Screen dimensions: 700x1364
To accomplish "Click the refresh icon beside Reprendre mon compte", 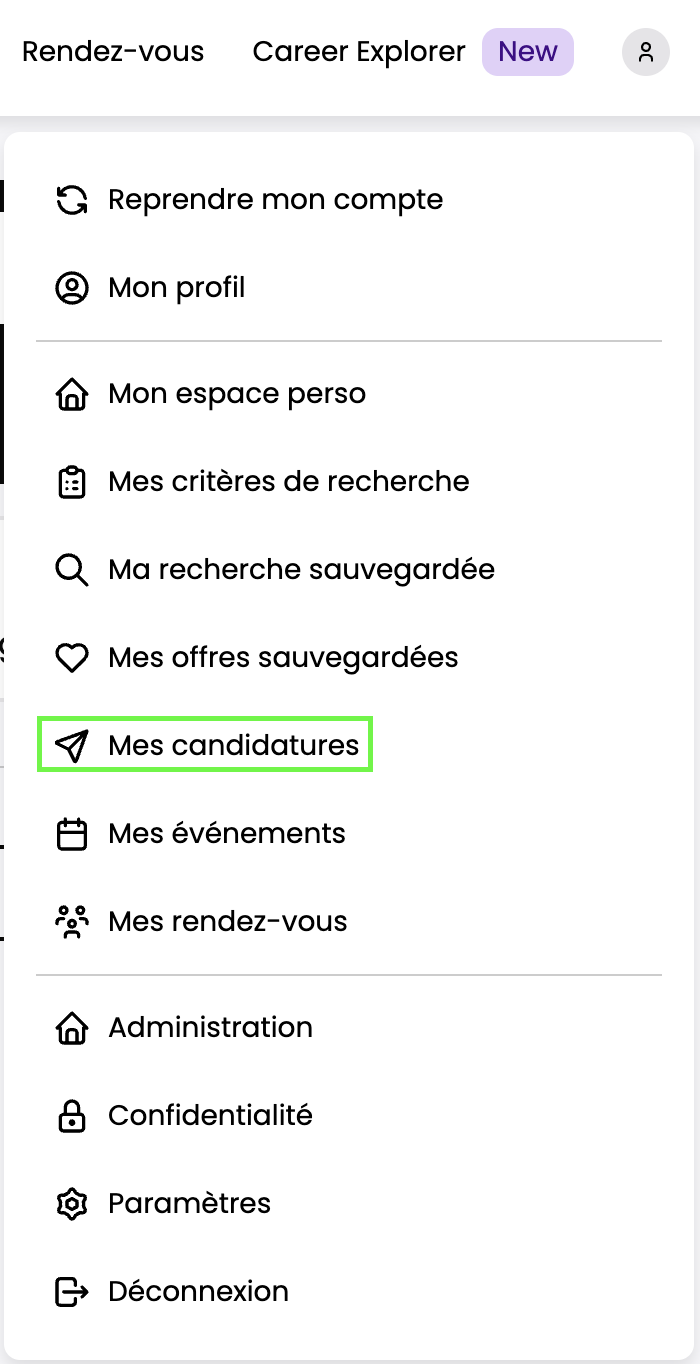I will tap(72, 200).
